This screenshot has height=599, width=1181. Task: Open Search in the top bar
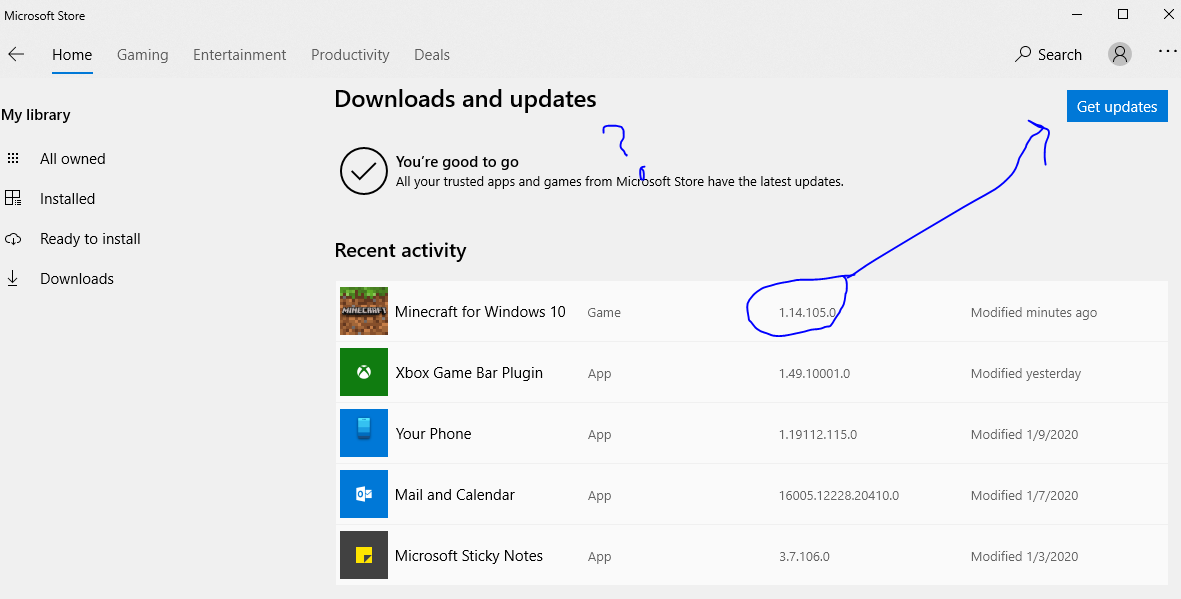coord(1048,55)
